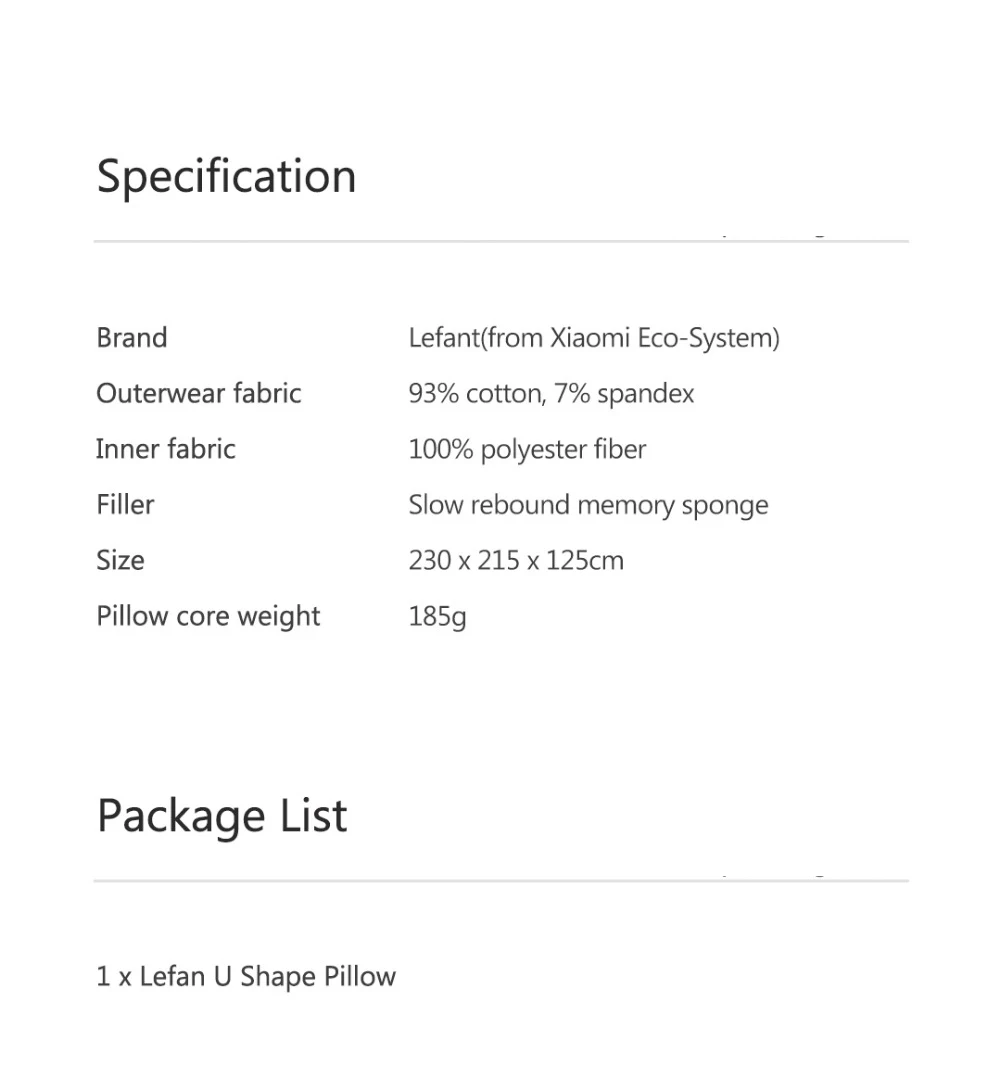The image size is (1000, 1069).
Task: Select the Outerwear fabric label
Action: [x=198, y=393]
